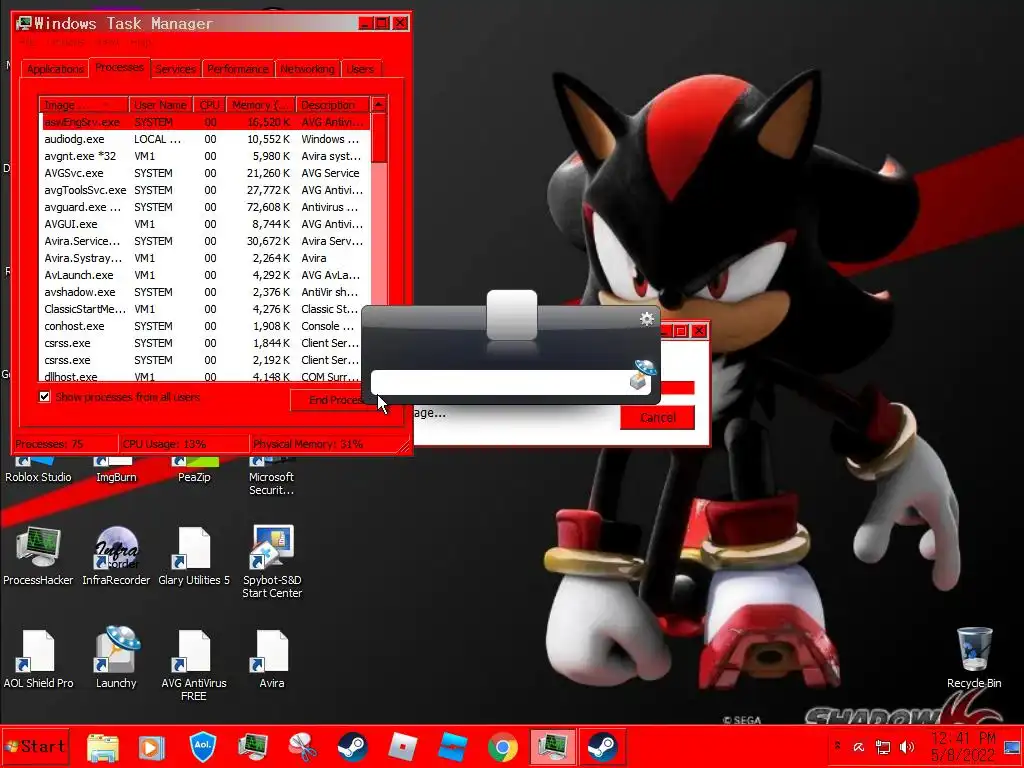Click the process list scroll-up arrow

pyautogui.click(x=379, y=104)
